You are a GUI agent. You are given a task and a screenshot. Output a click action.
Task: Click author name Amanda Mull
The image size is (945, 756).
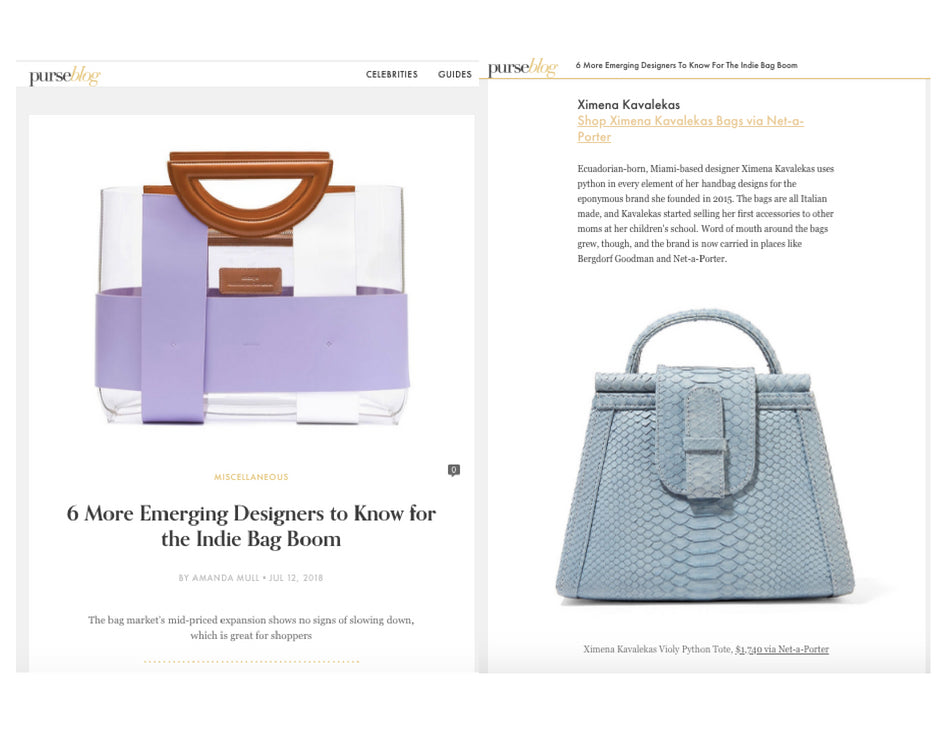tap(225, 578)
